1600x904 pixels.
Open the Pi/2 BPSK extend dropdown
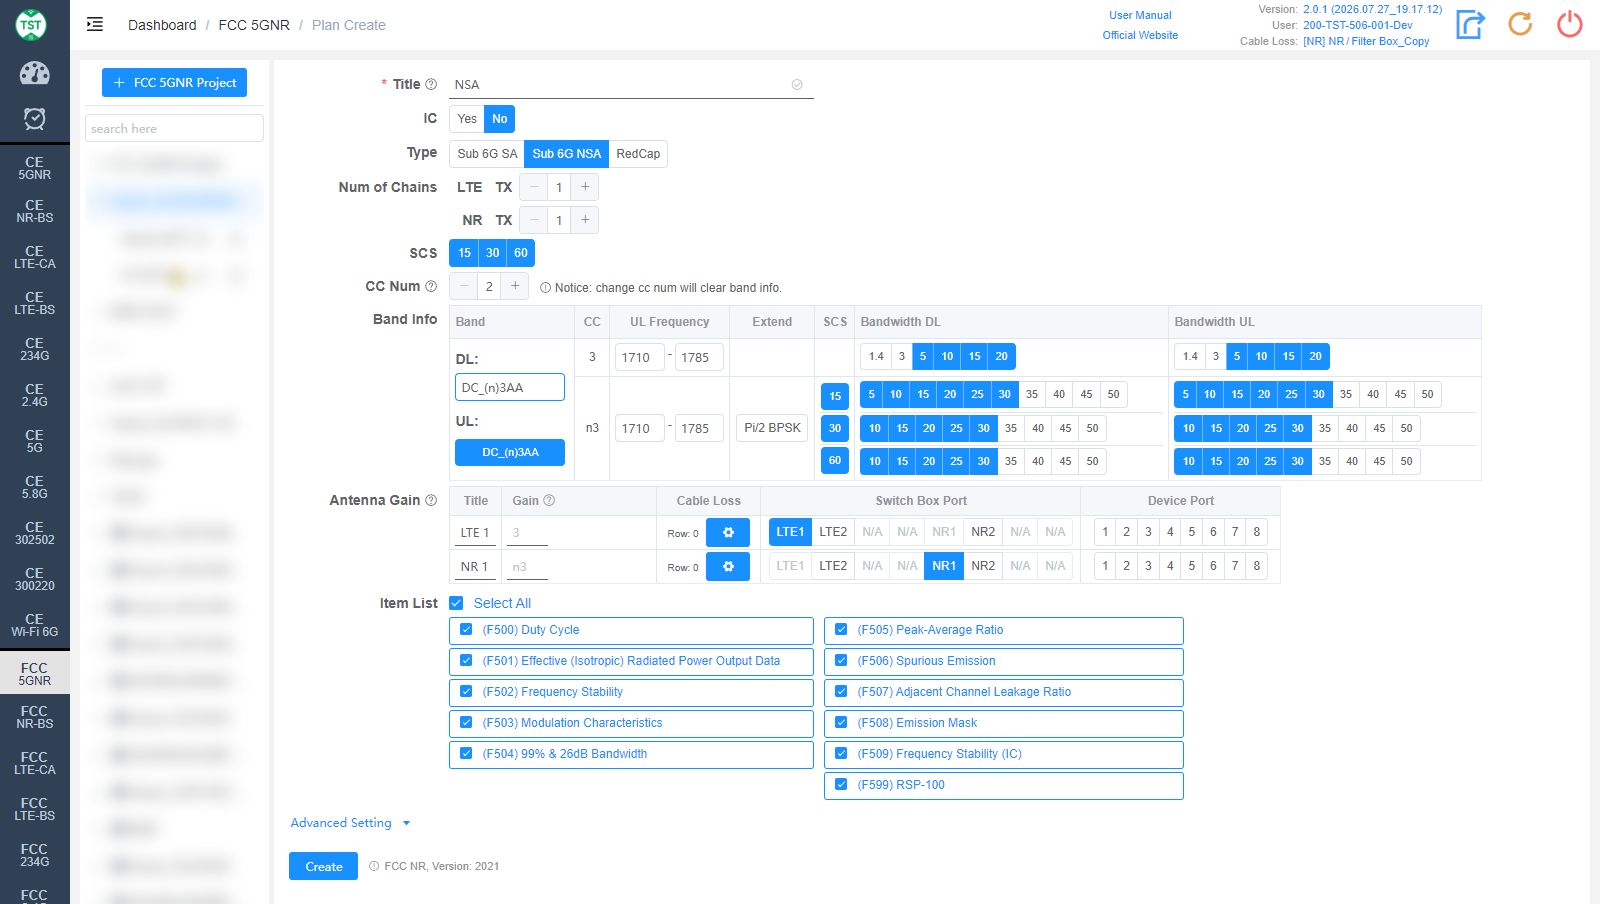[x=772, y=428]
